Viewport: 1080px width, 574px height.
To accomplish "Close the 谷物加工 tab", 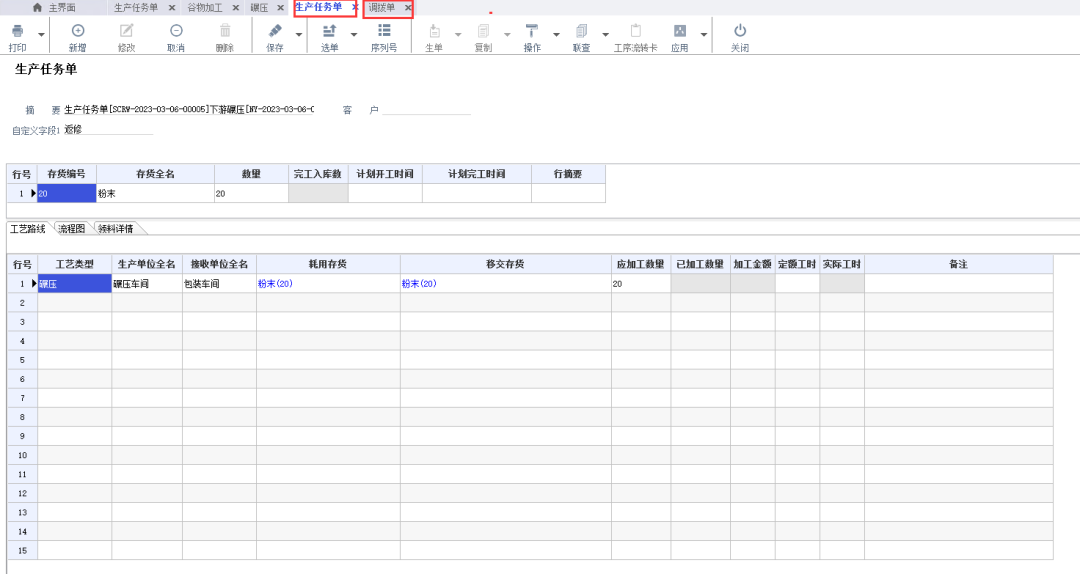I will pyautogui.click(x=236, y=8).
